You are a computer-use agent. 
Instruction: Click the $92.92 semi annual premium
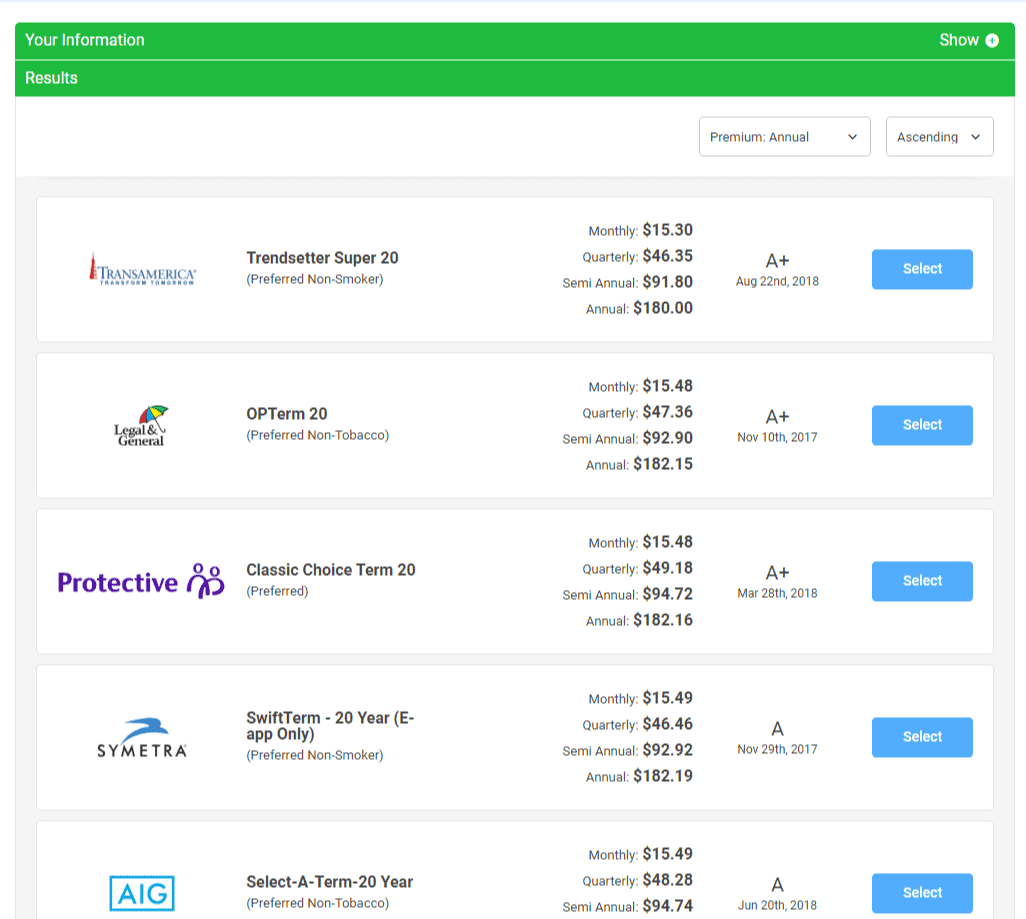coord(667,749)
